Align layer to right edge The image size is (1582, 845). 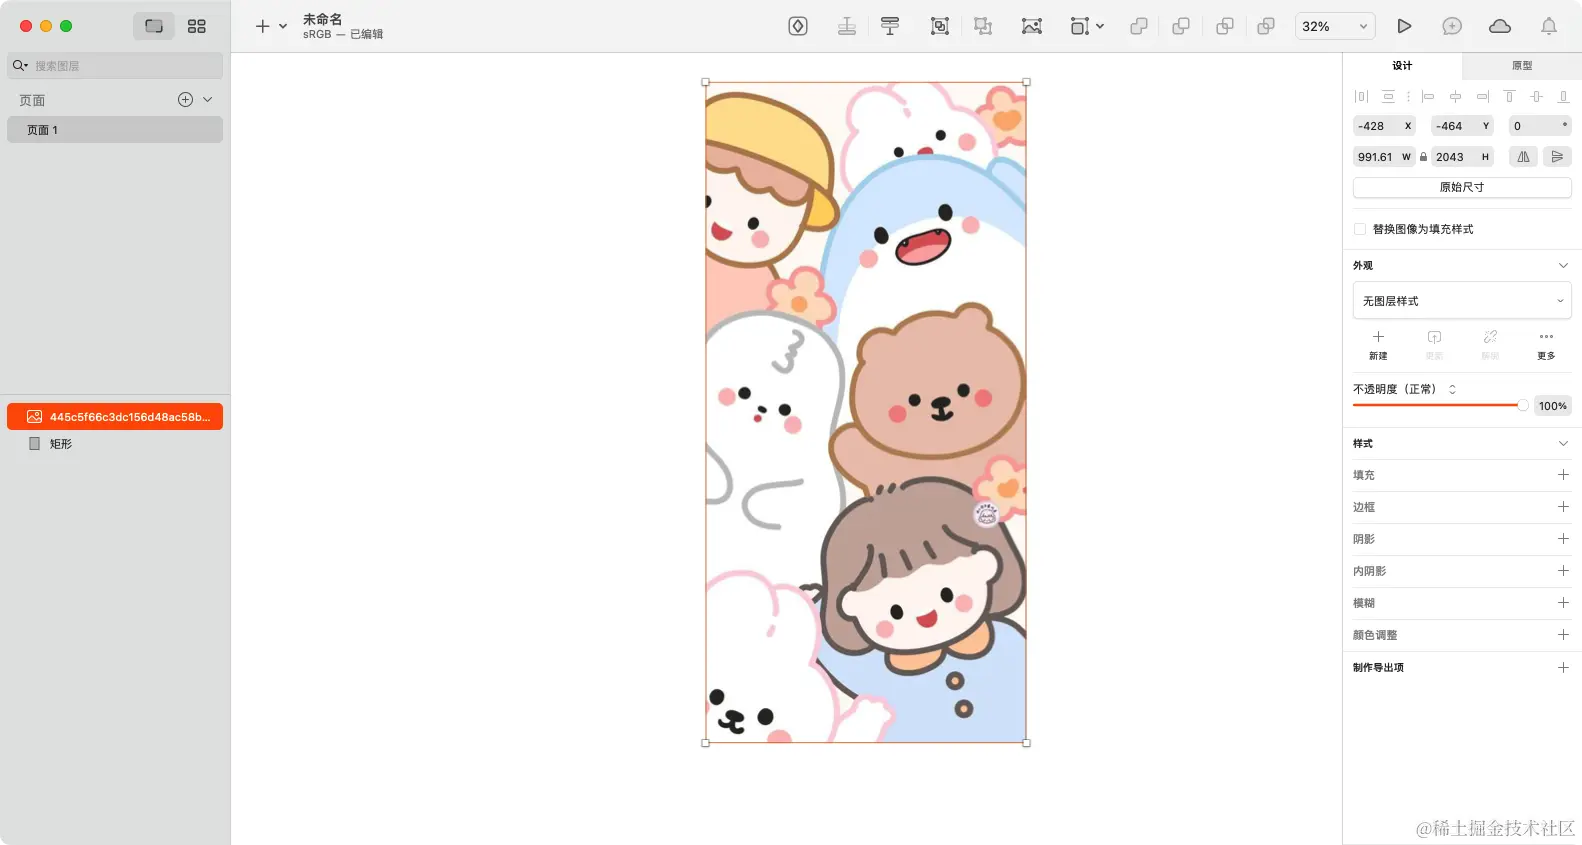[1483, 96]
